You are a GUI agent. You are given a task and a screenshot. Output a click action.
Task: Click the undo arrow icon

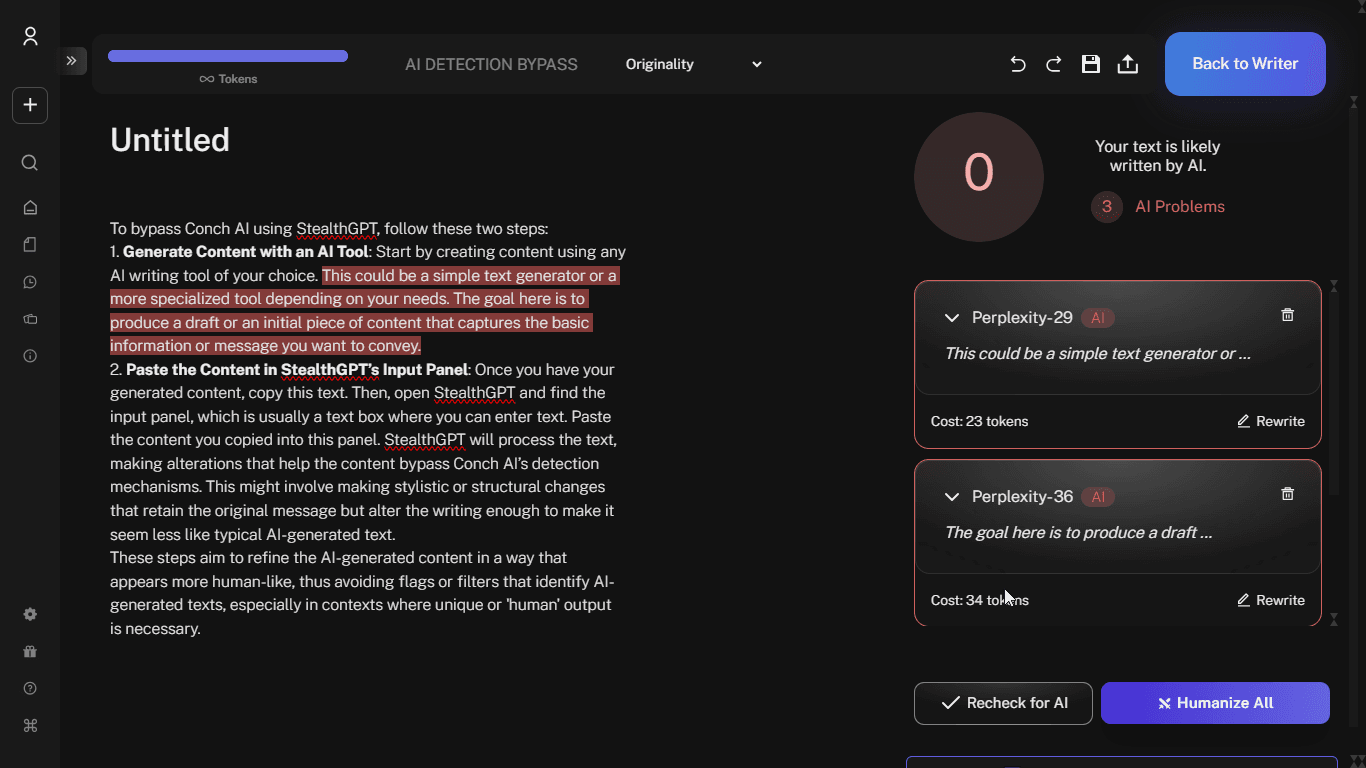(1018, 64)
